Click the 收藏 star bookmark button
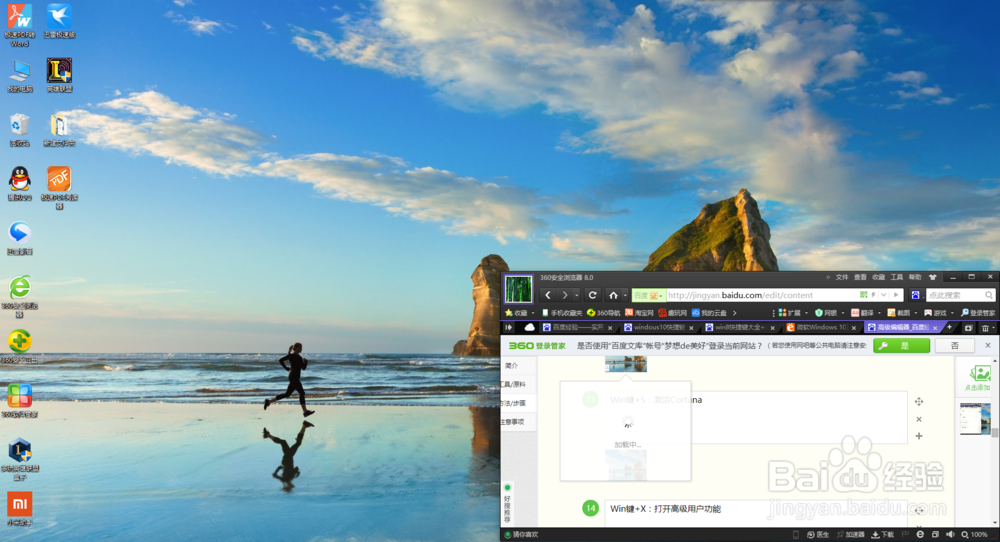This screenshot has width=1000, height=542. click(x=517, y=313)
